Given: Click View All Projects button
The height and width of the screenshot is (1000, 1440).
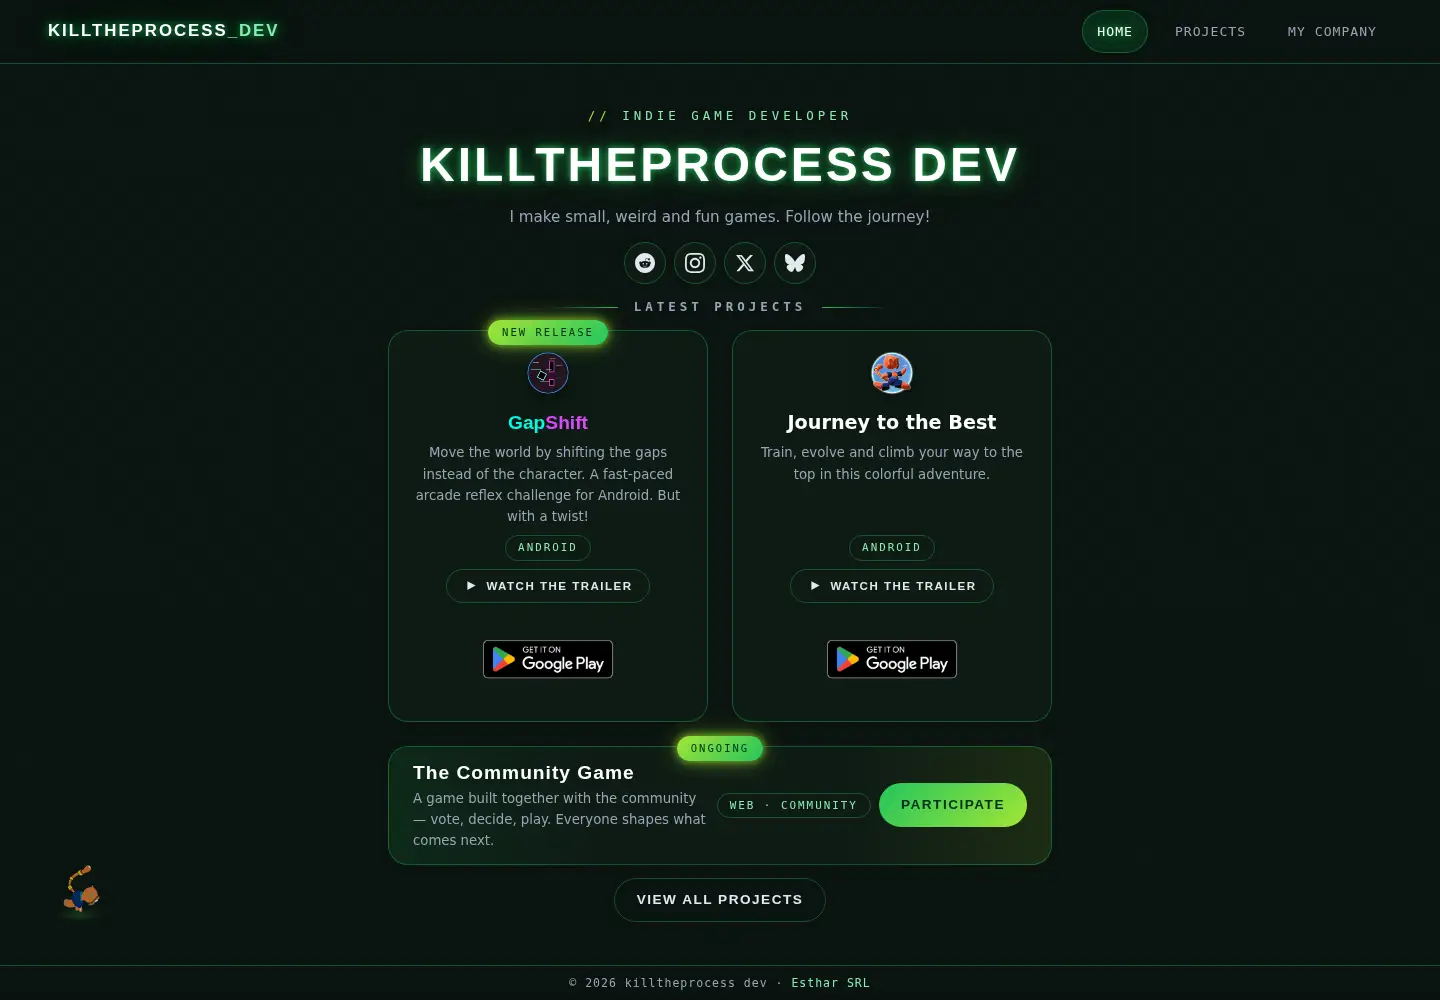Looking at the screenshot, I should click(x=720, y=900).
